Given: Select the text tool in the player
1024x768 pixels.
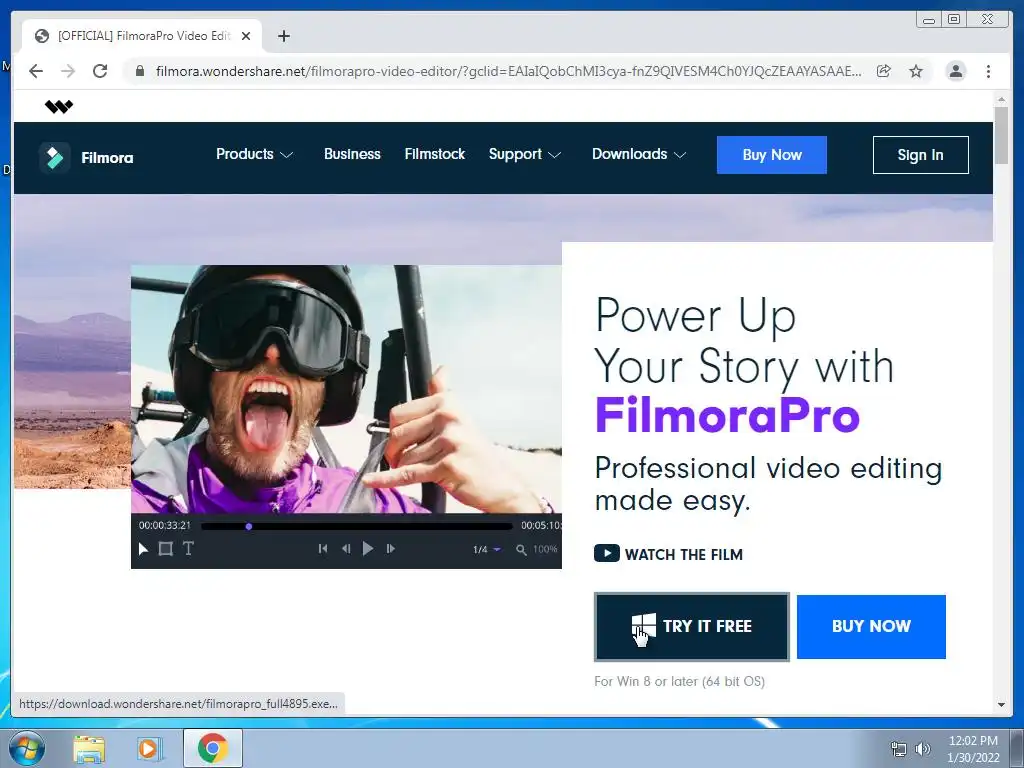Looking at the screenshot, I should (x=188, y=549).
